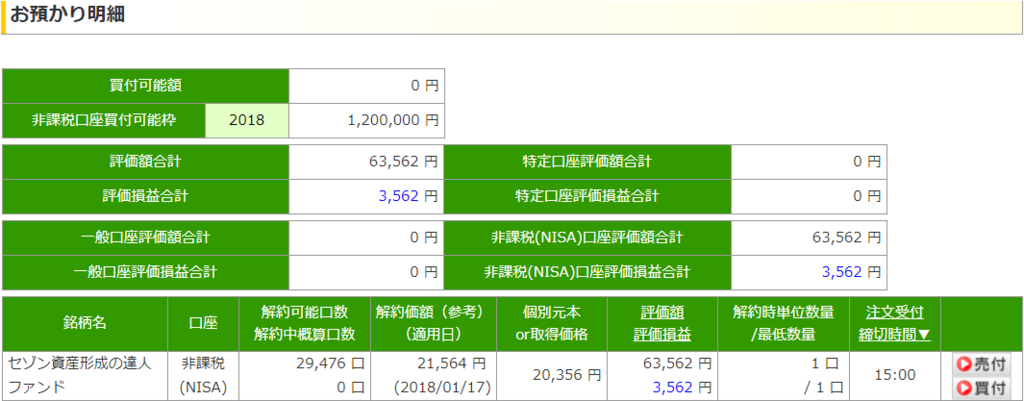This screenshot has height=401, width=1024.
Task: Click the 15:00 deadline time cell
Action: [x=895, y=375]
